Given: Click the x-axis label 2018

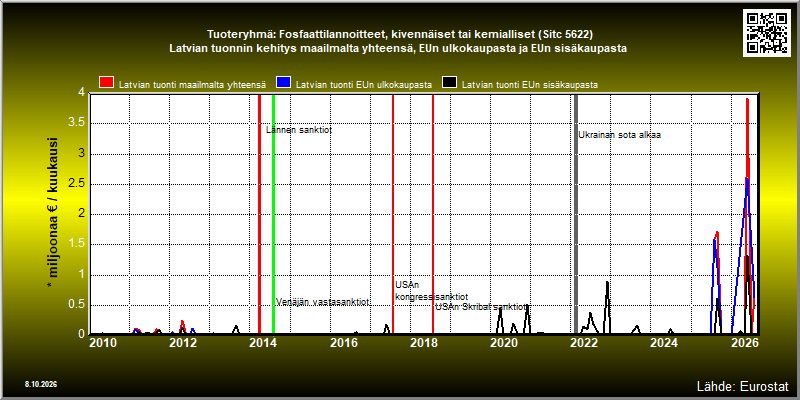Looking at the screenshot, I should (x=423, y=342).
